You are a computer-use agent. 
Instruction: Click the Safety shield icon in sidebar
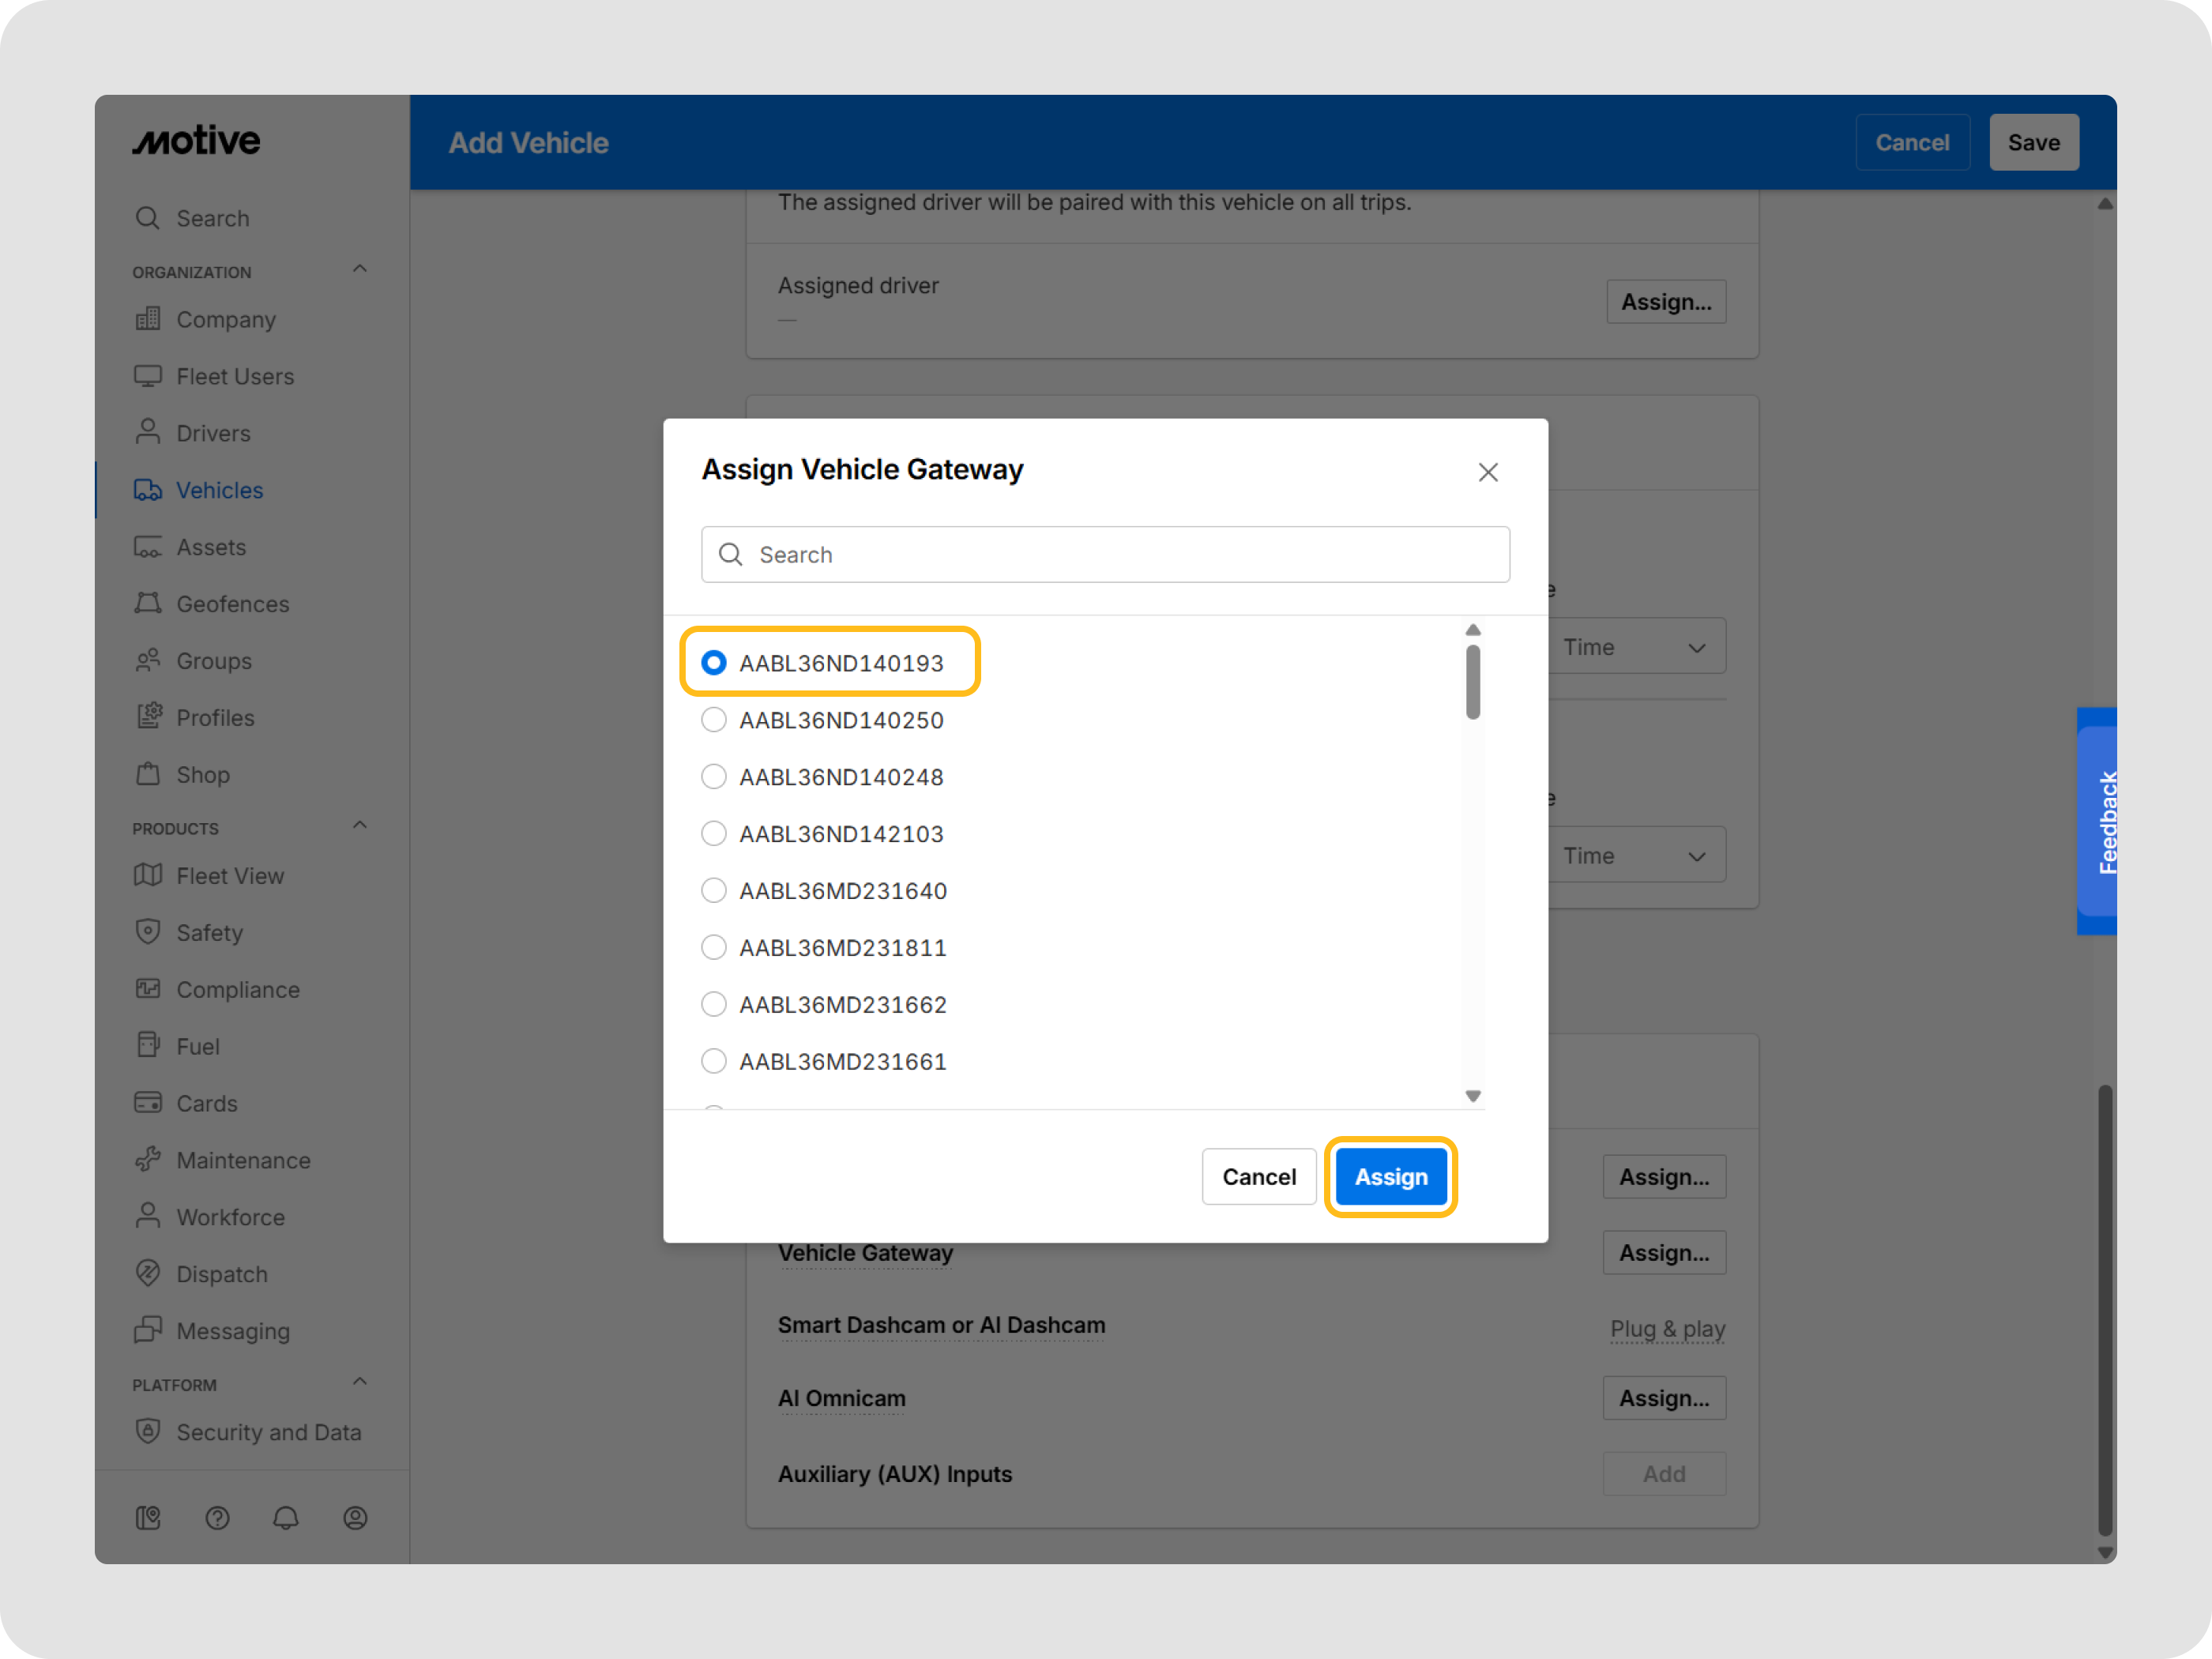[x=148, y=932]
